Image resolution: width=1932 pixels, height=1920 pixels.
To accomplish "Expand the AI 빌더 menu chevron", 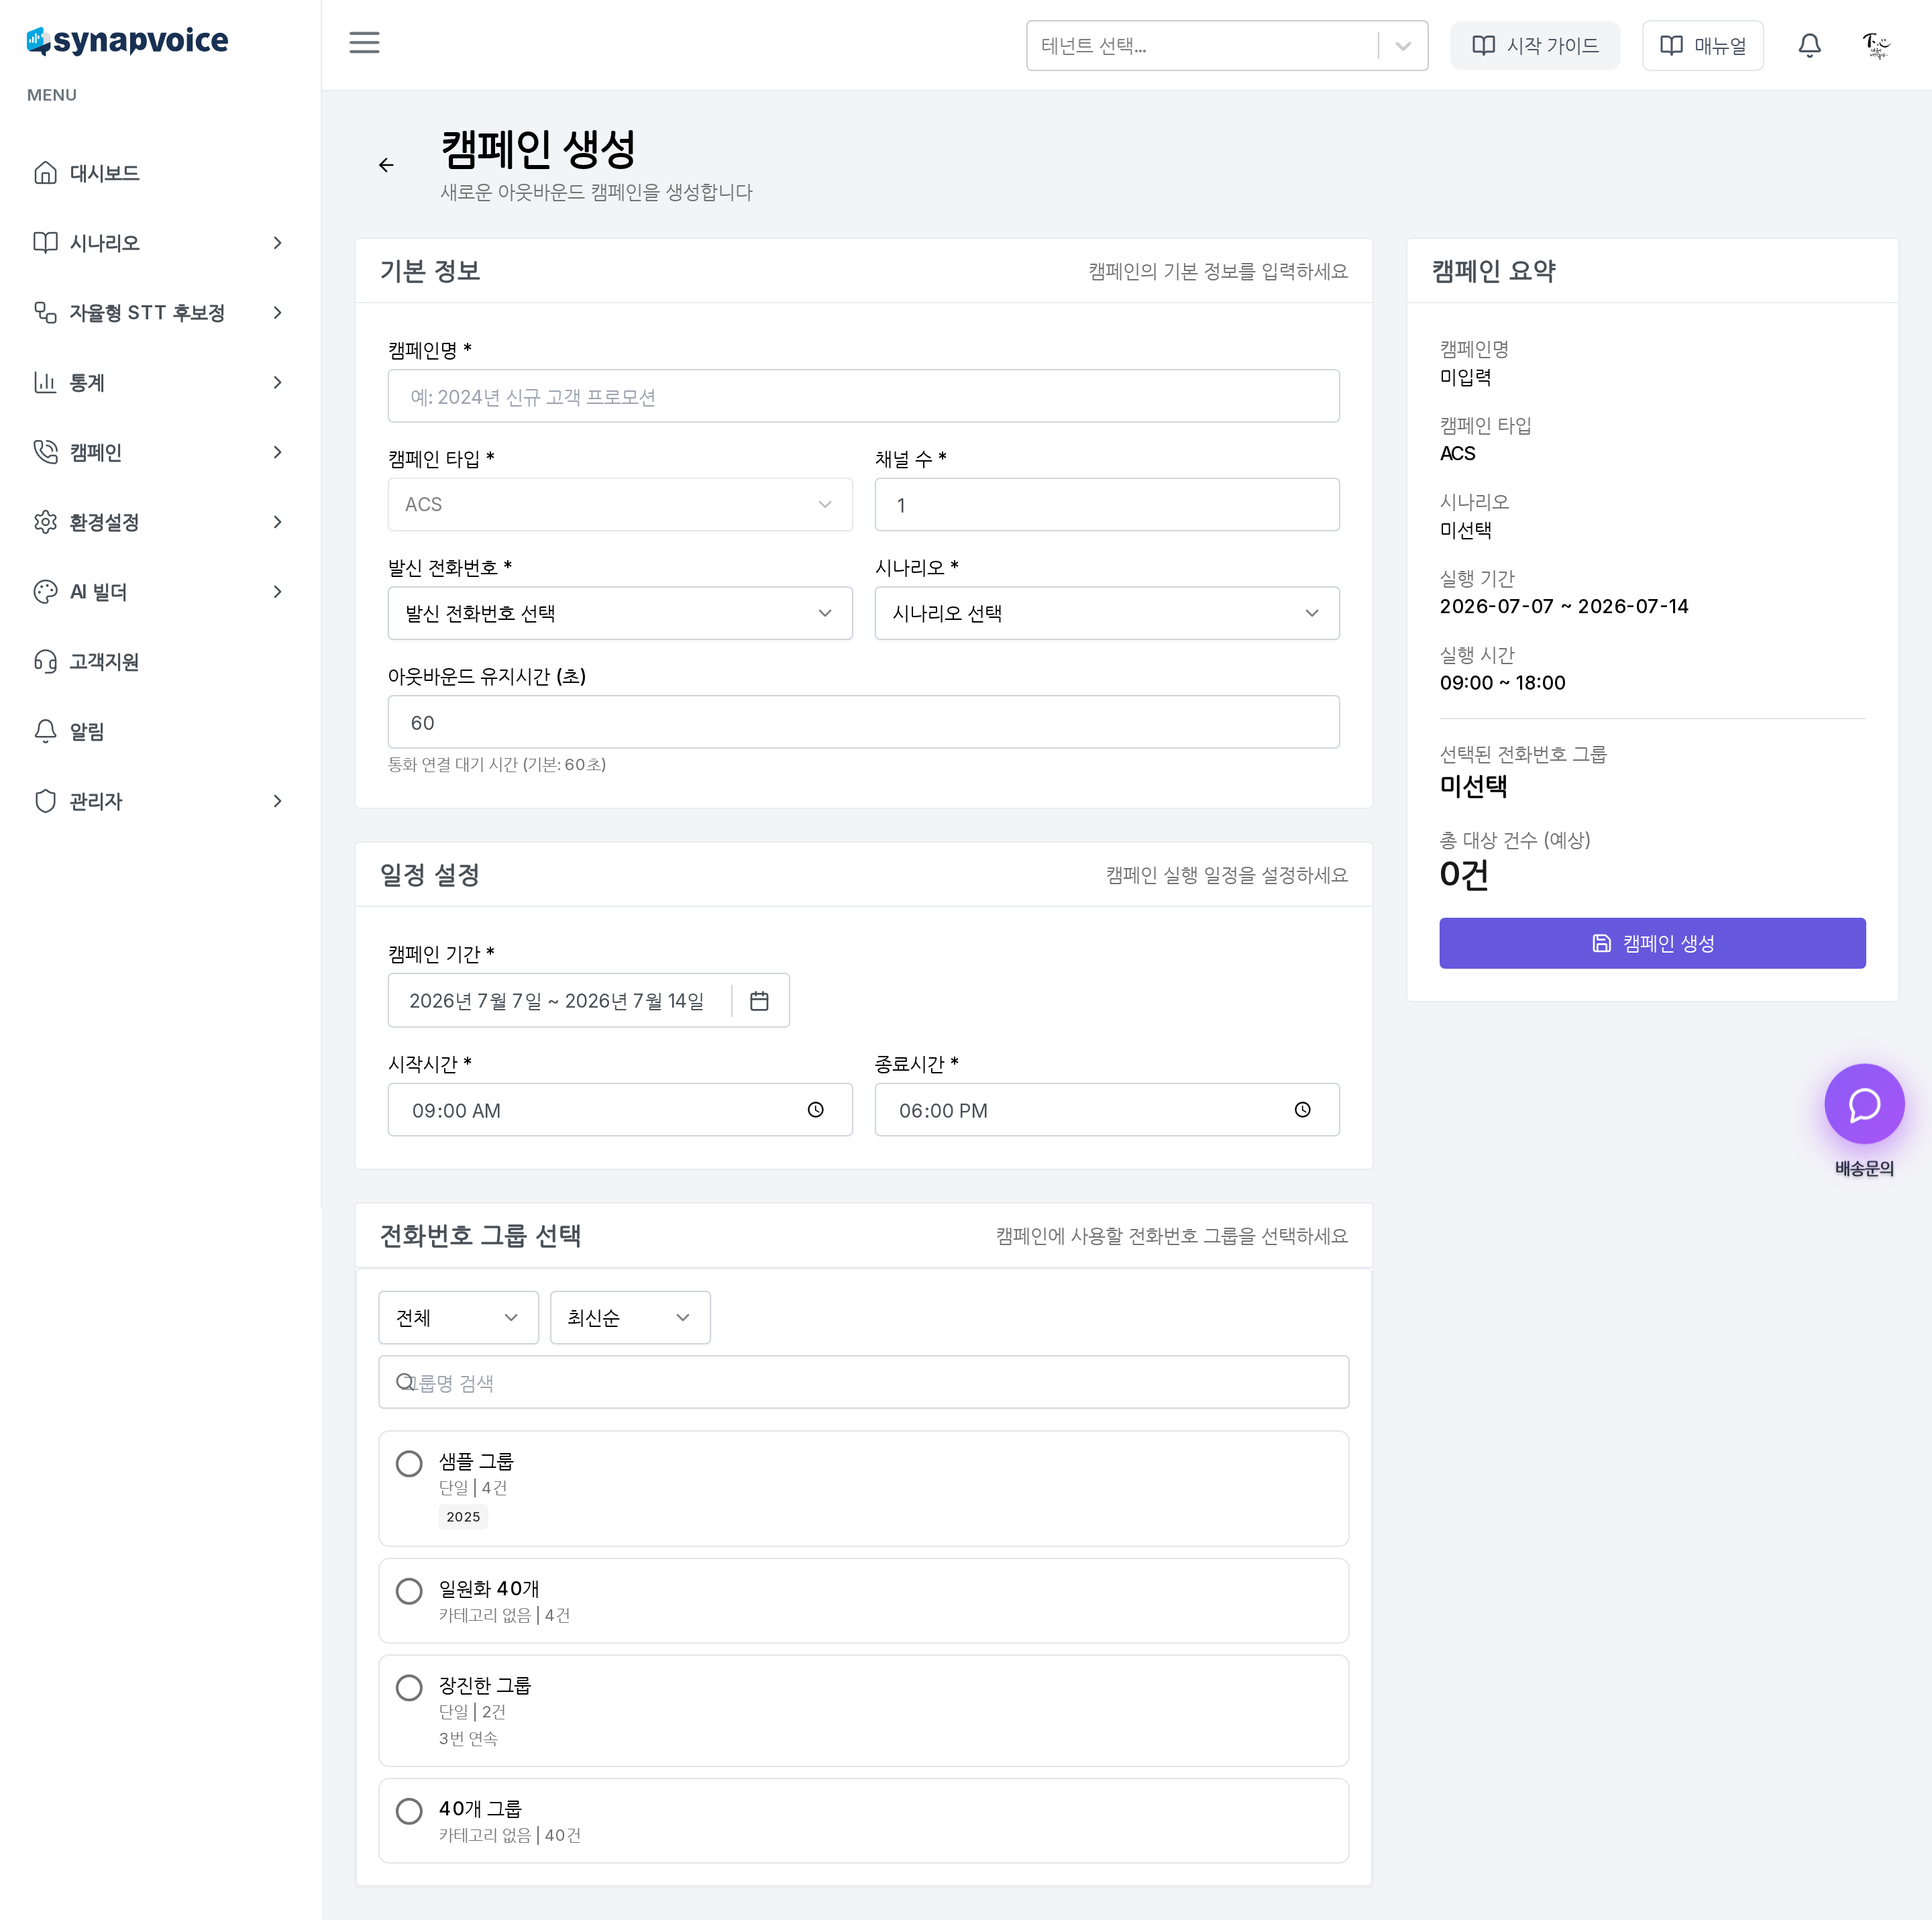I will (277, 592).
